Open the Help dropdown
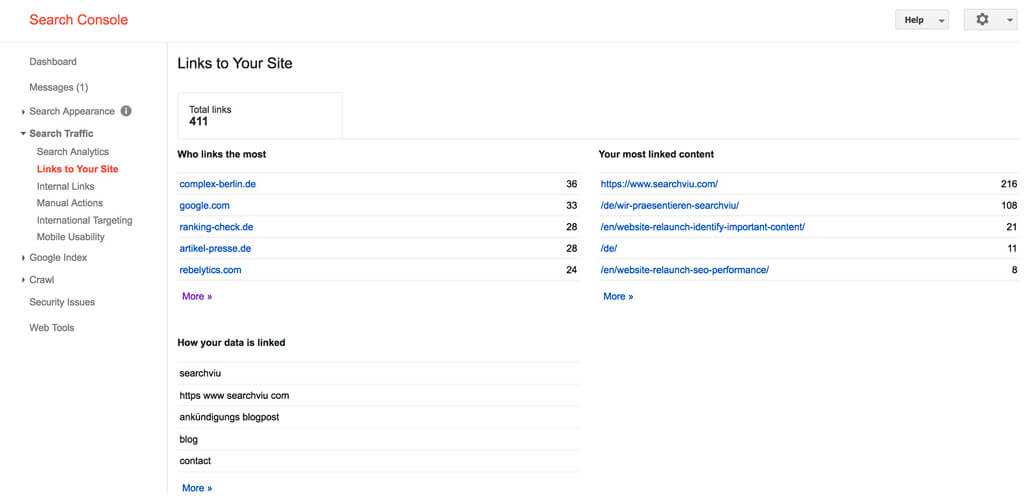The height and width of the screenshot is (498, 1024). pos(921,20)
